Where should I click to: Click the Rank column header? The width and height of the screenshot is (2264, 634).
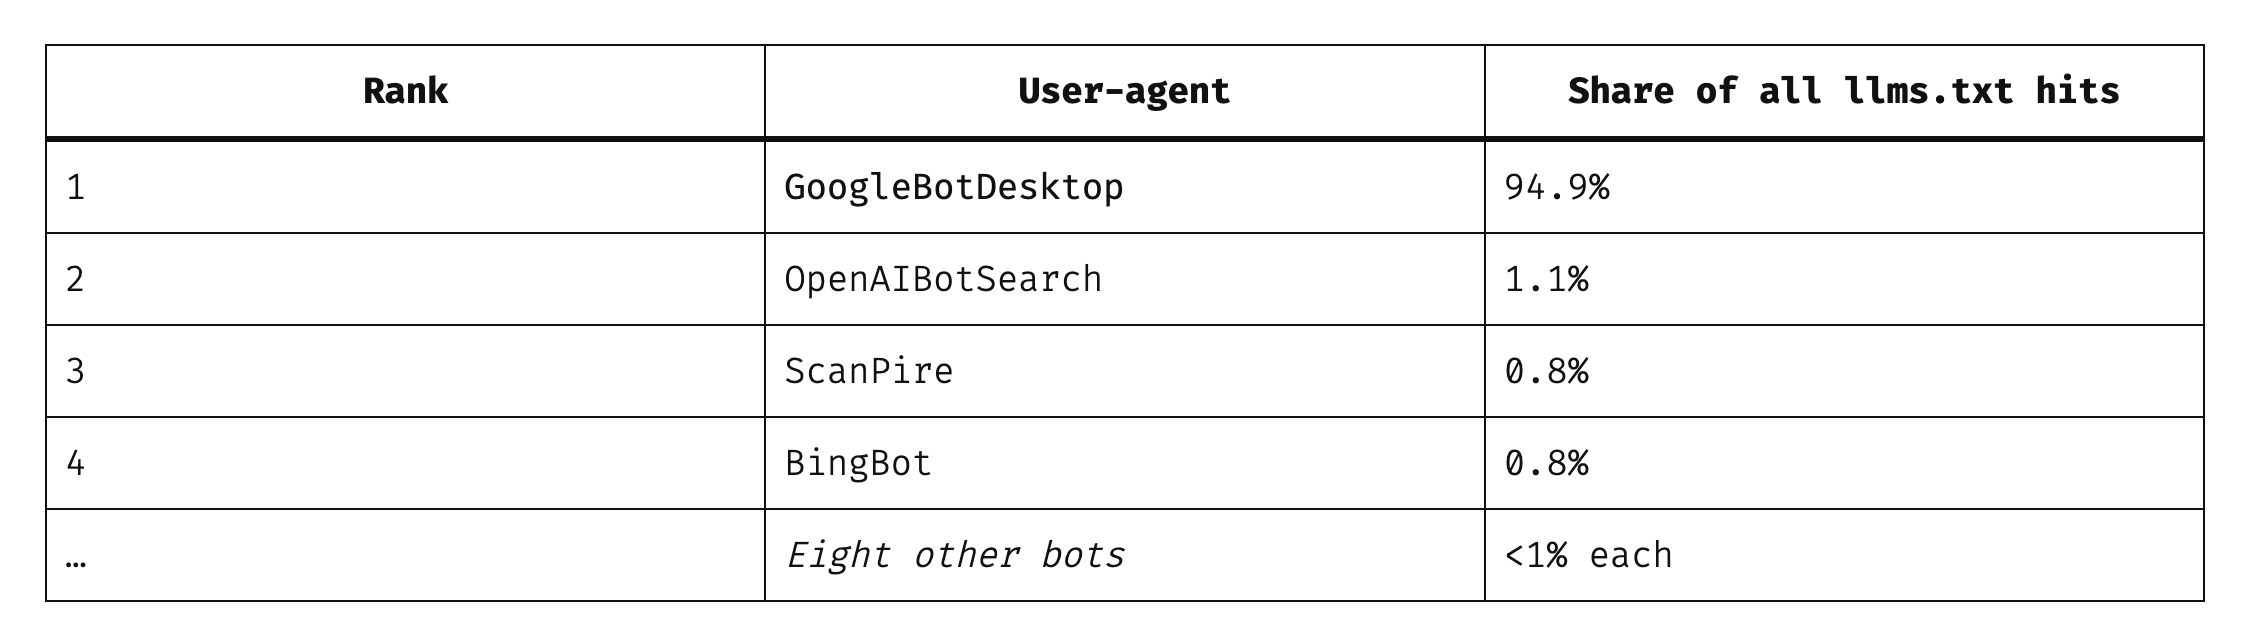click(x=405, y=92)
